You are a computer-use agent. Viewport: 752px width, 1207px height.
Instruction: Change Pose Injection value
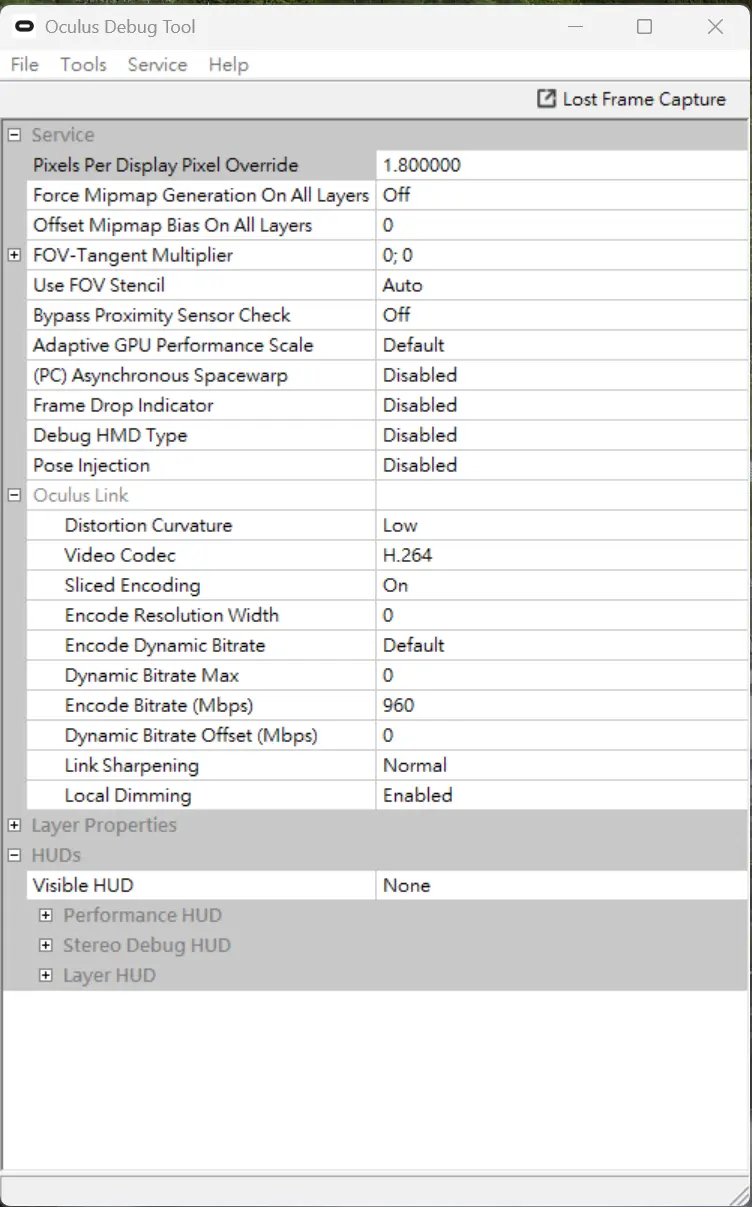pos(562,465)
